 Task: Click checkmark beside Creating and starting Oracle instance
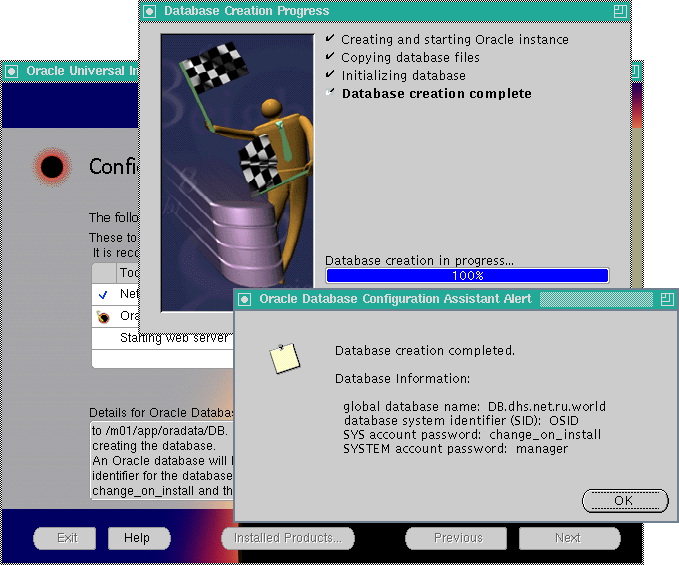[x=330, y=39]
